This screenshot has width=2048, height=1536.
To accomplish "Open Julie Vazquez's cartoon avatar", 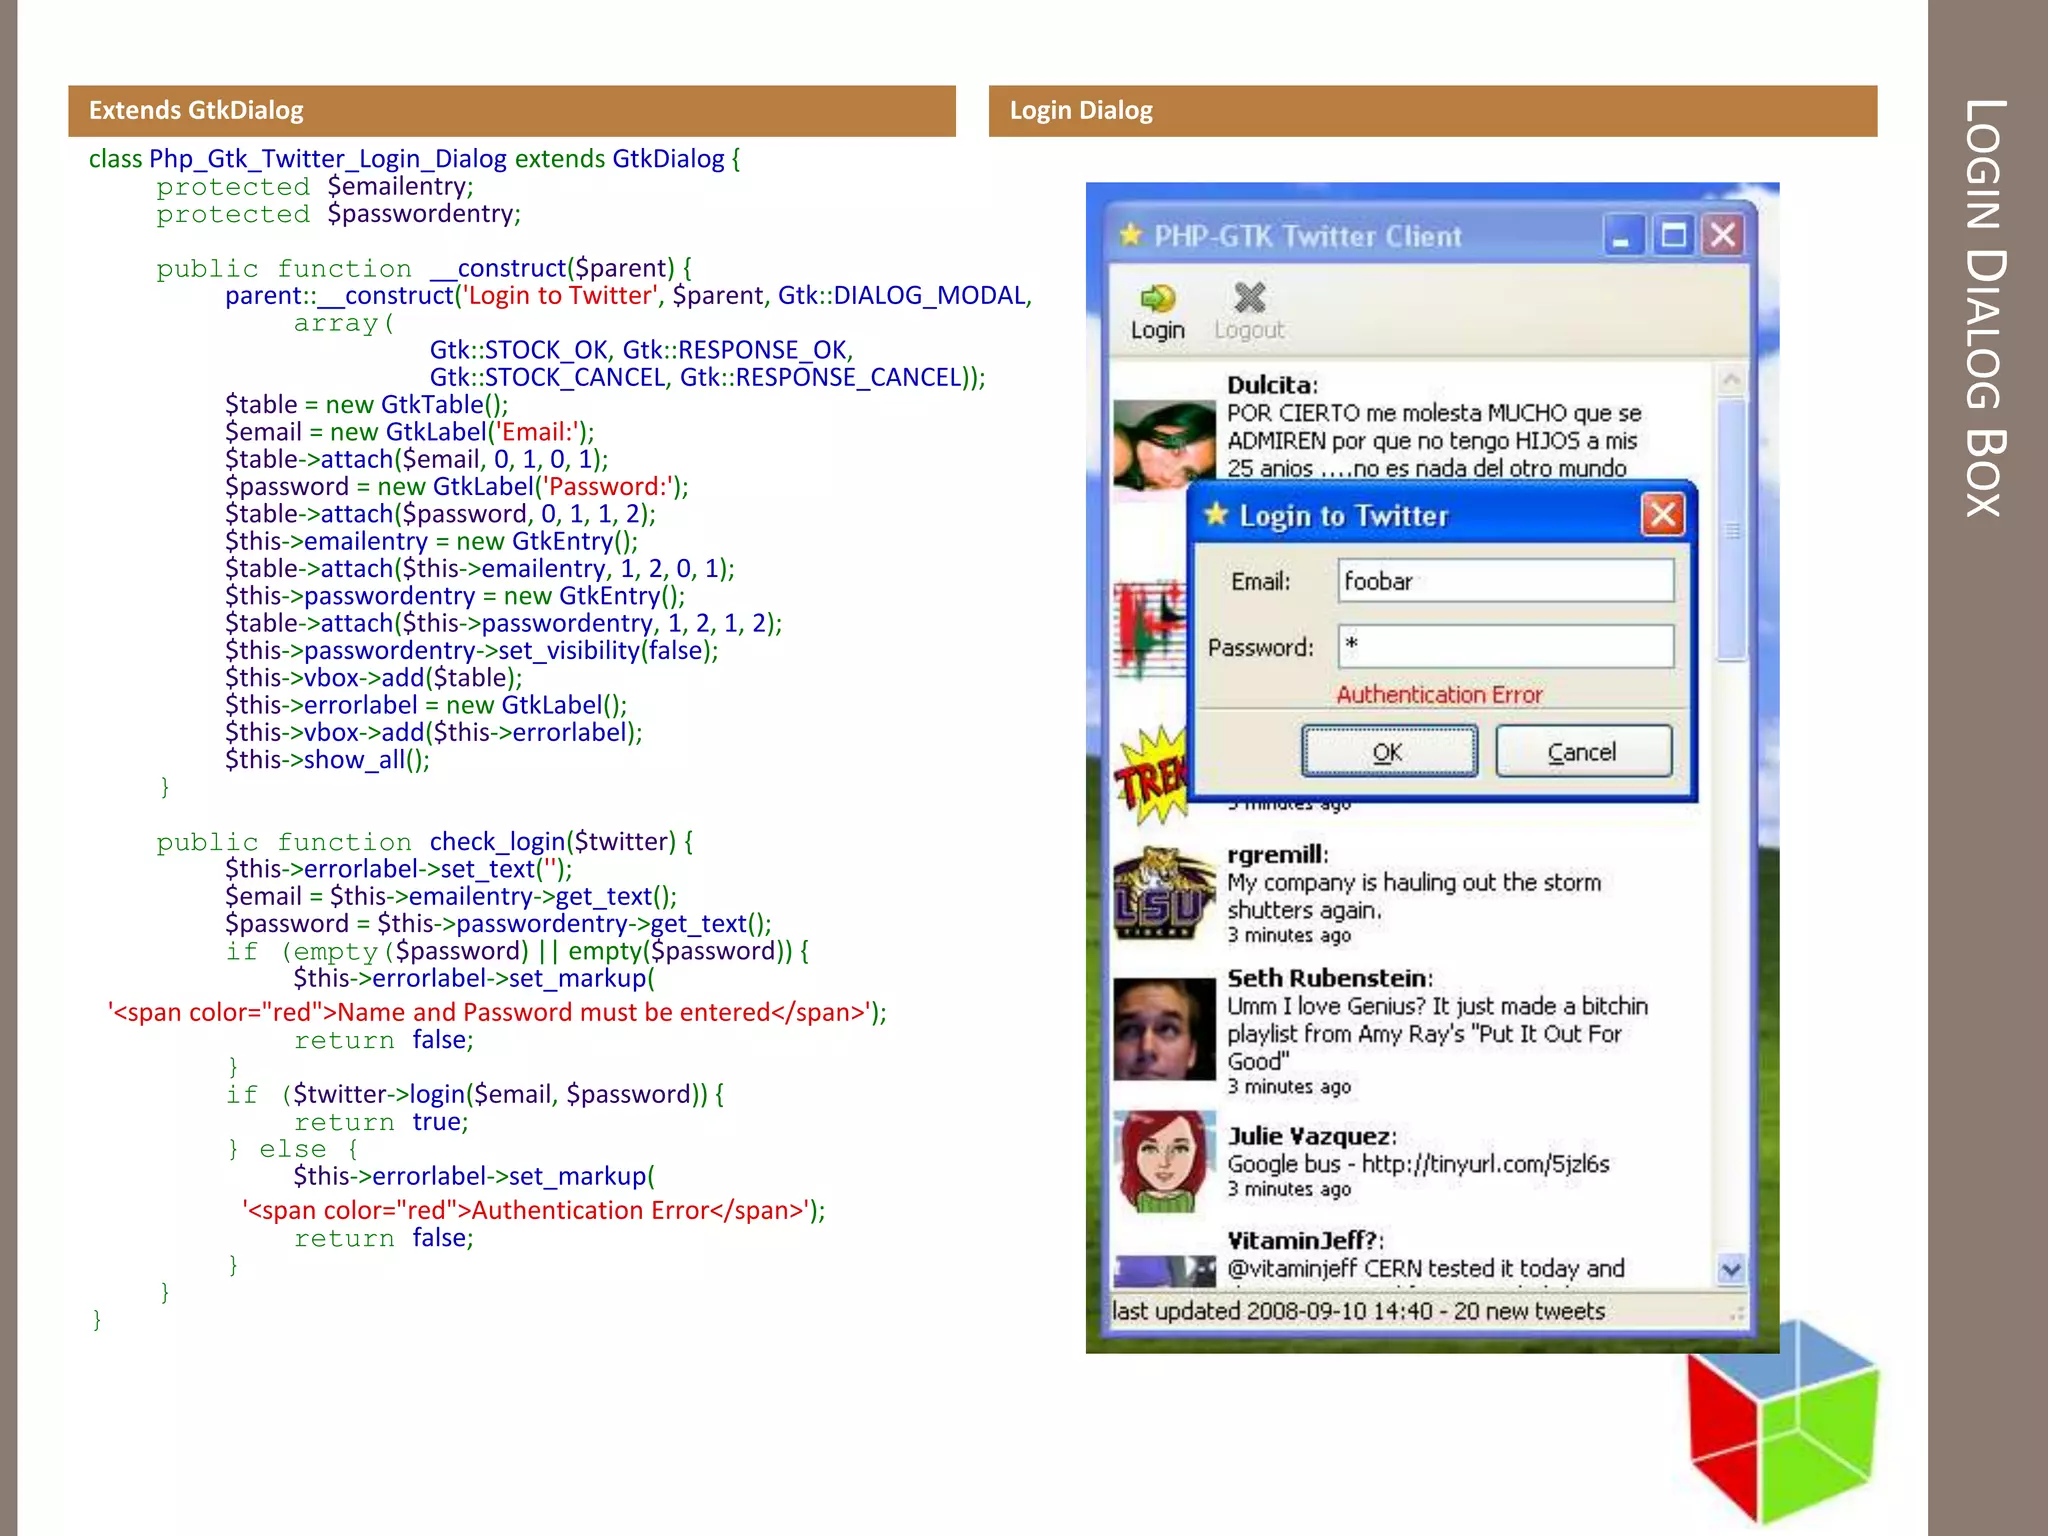I will click(x=1164, y=1161).
